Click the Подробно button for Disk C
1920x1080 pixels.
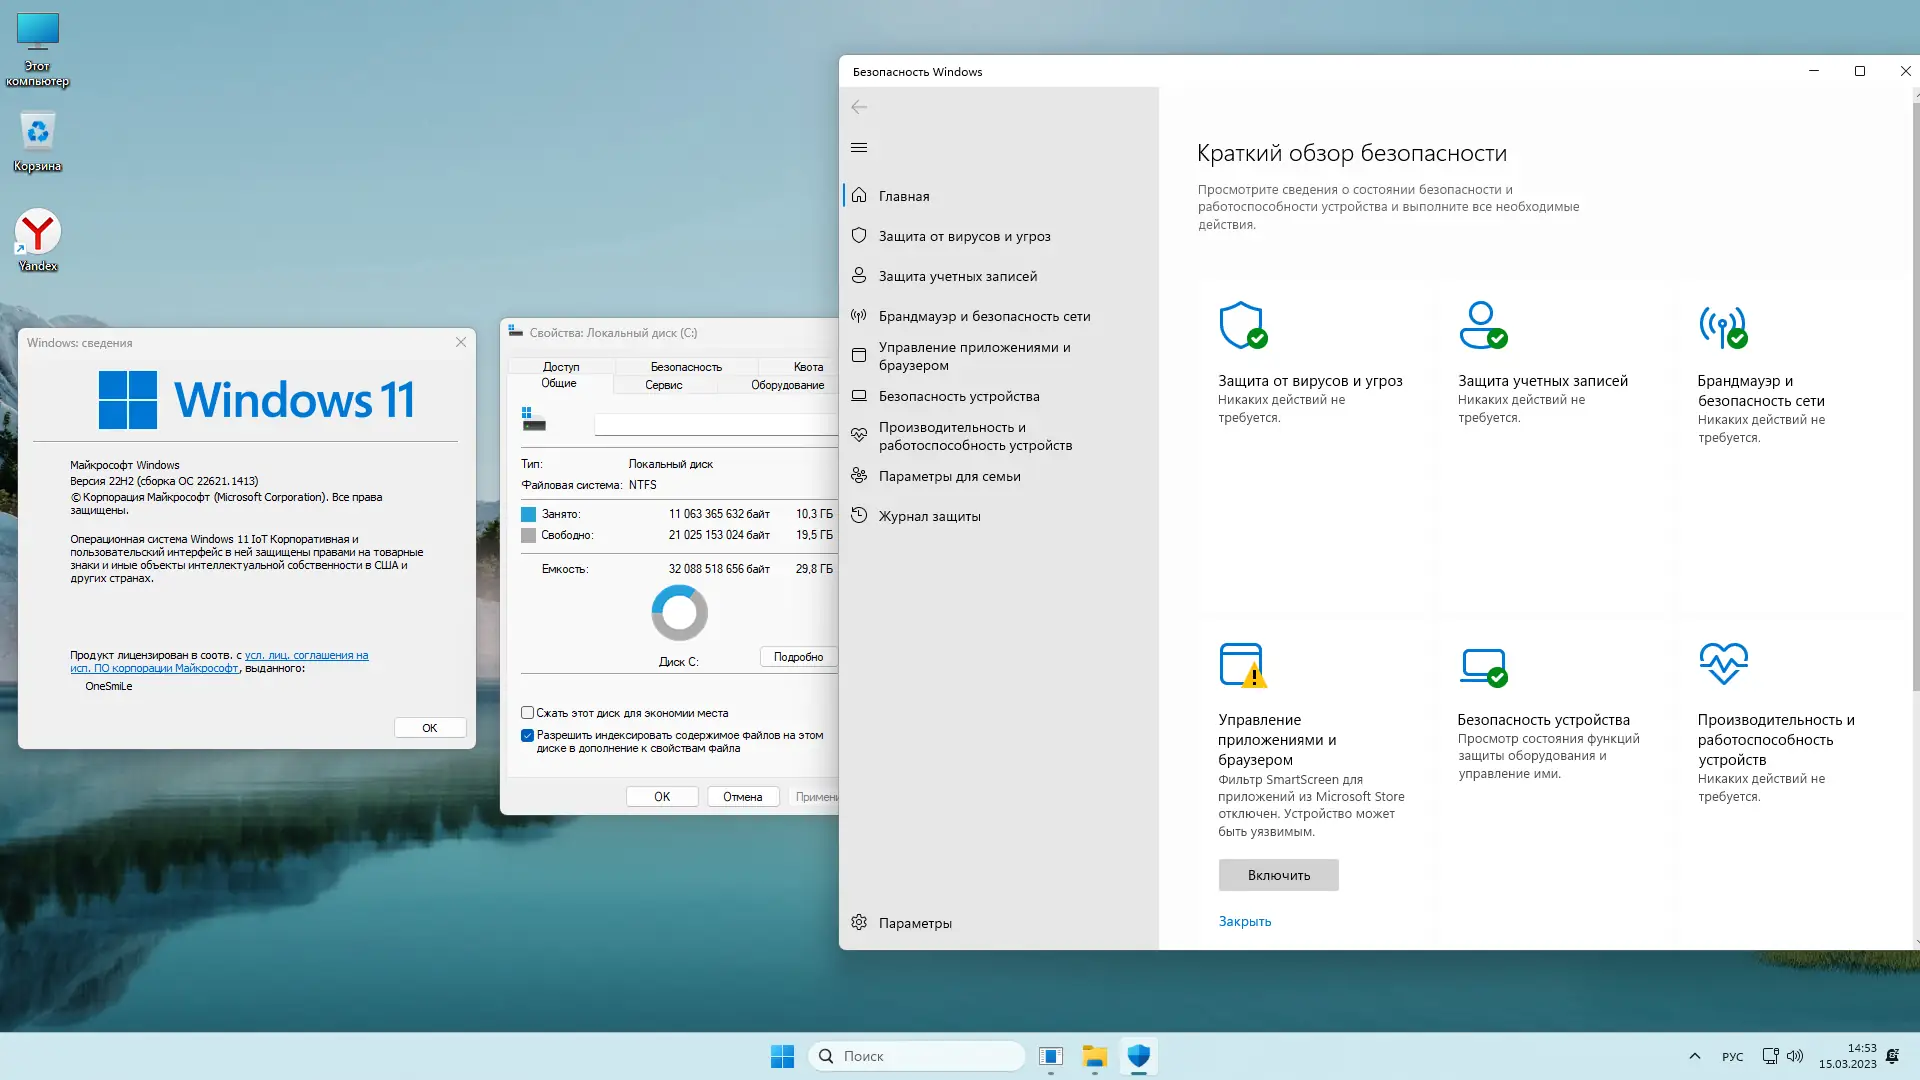coord(798,657)
